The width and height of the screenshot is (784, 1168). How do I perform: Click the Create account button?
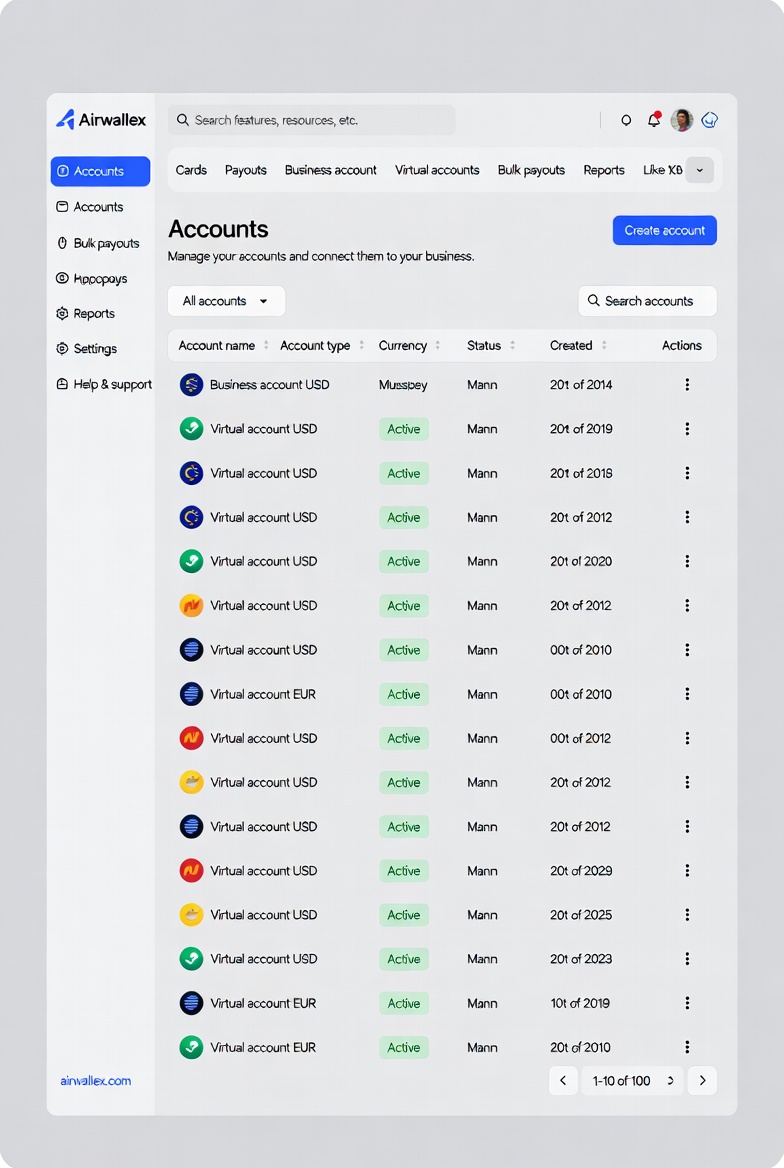664,230
